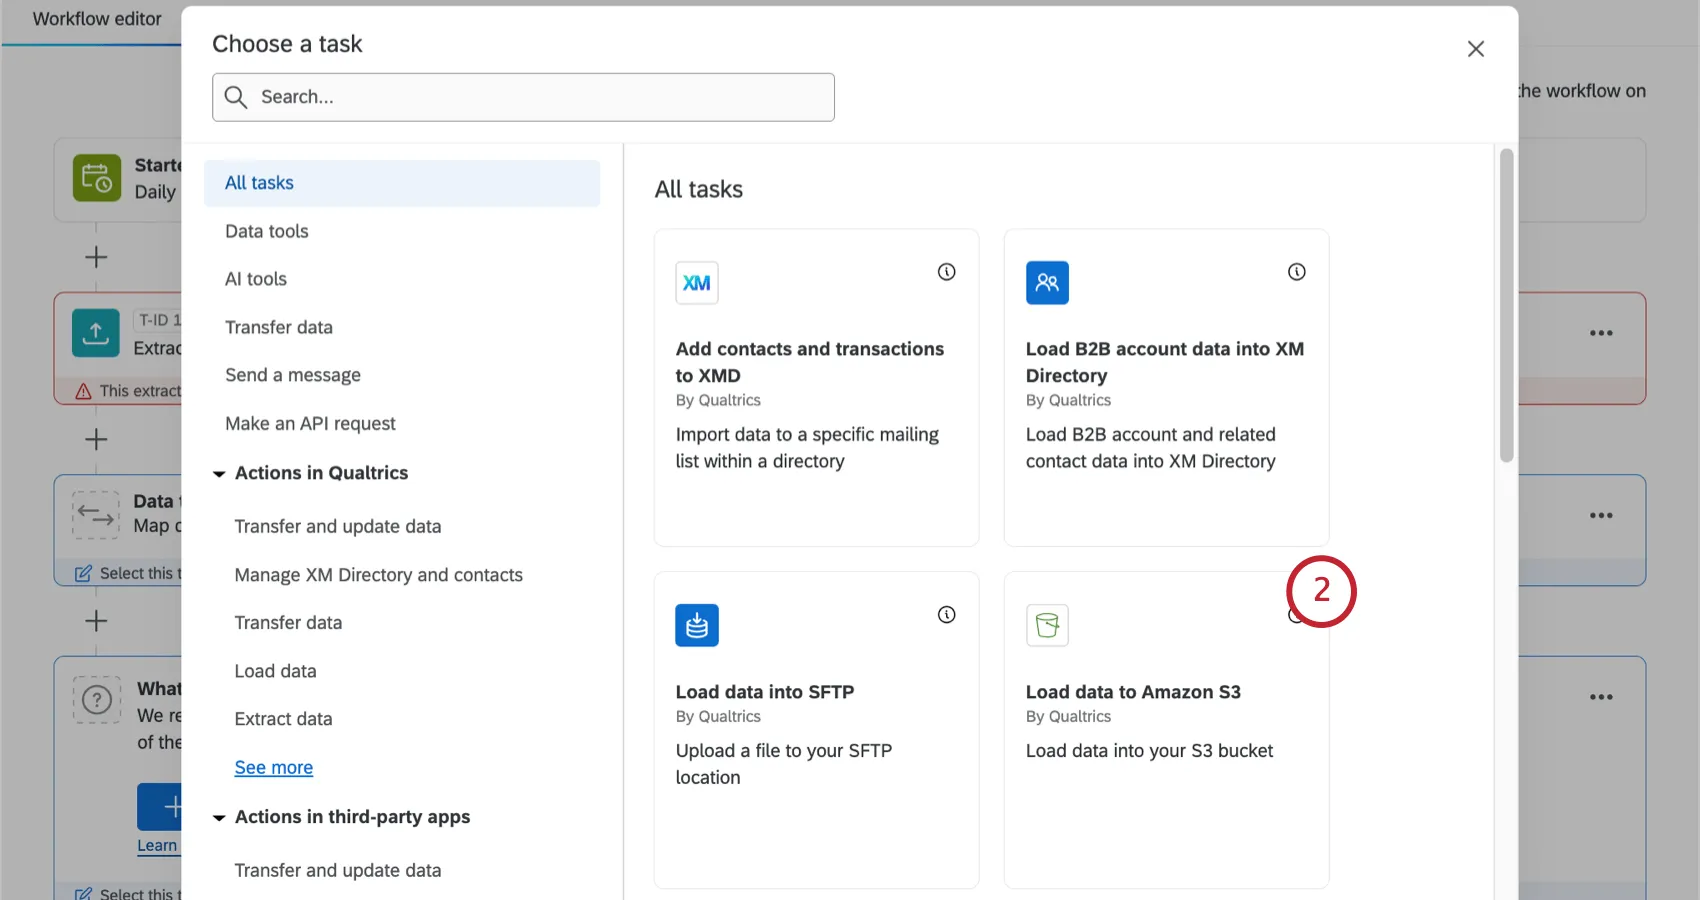This screenshot has height=900, width=1700.
Task: Click the info icon on Load B2B account card
Action: click(1296, 271)
